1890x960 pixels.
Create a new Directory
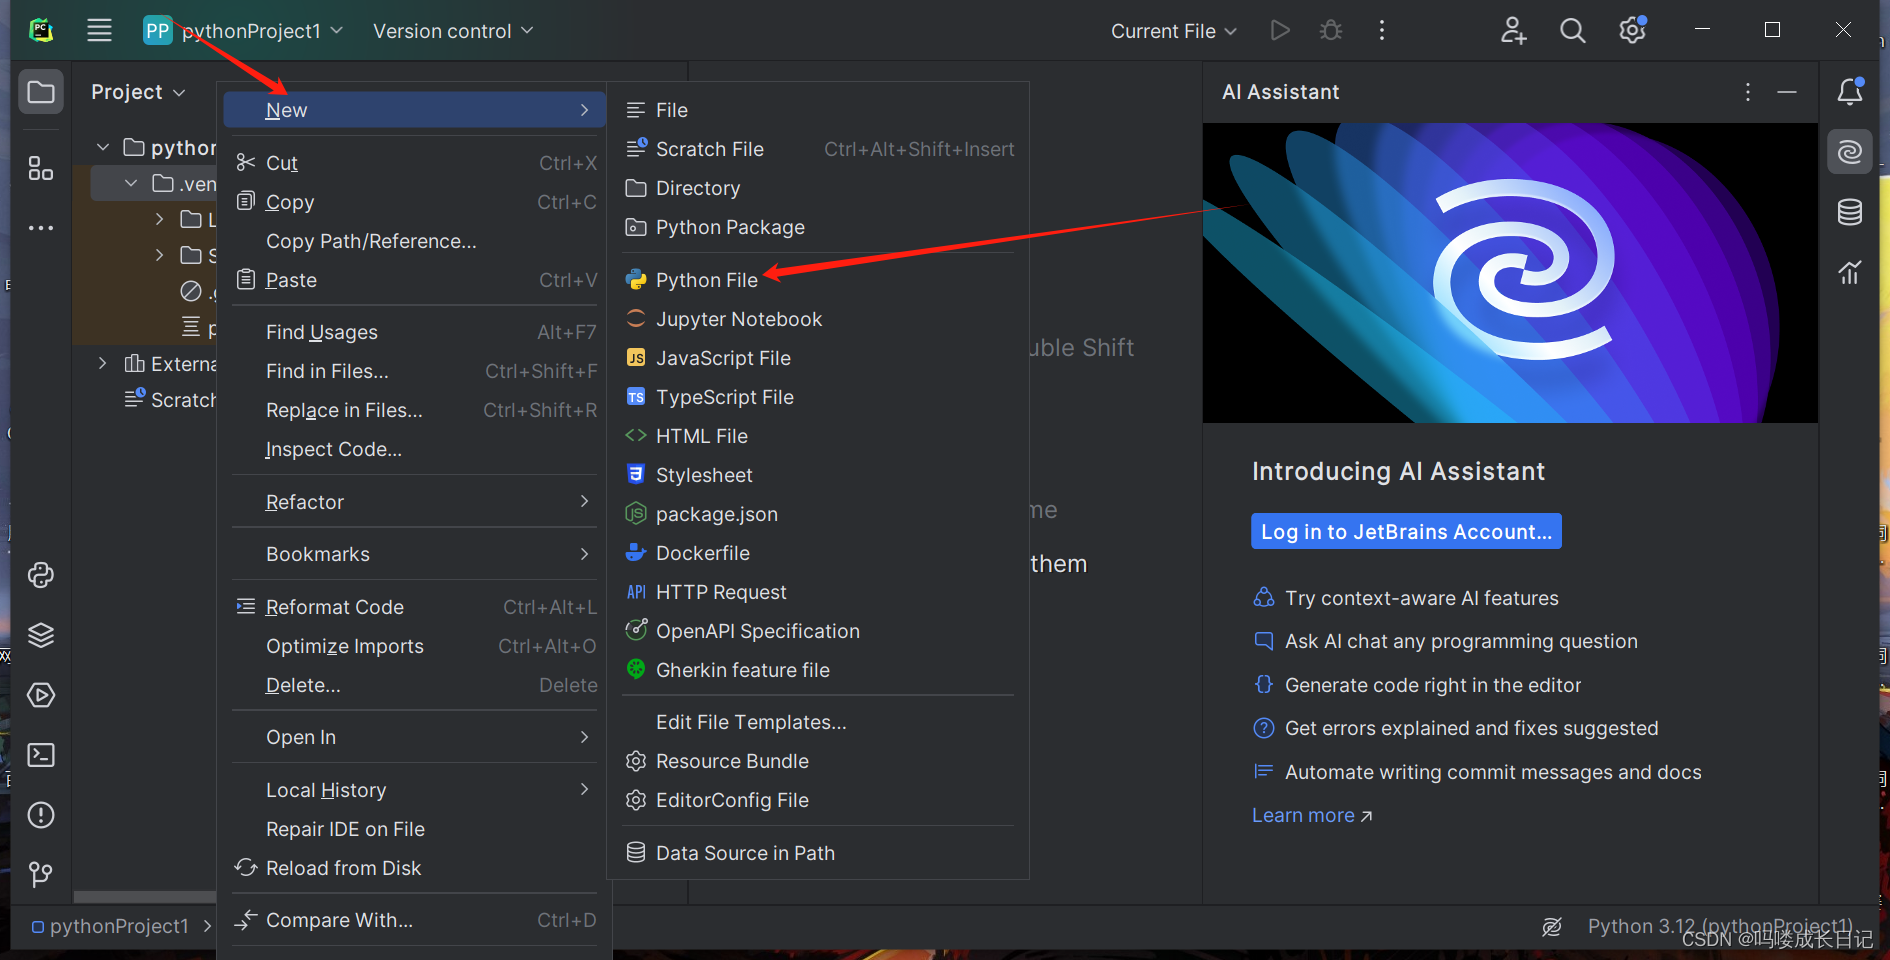tap(818, 188)
